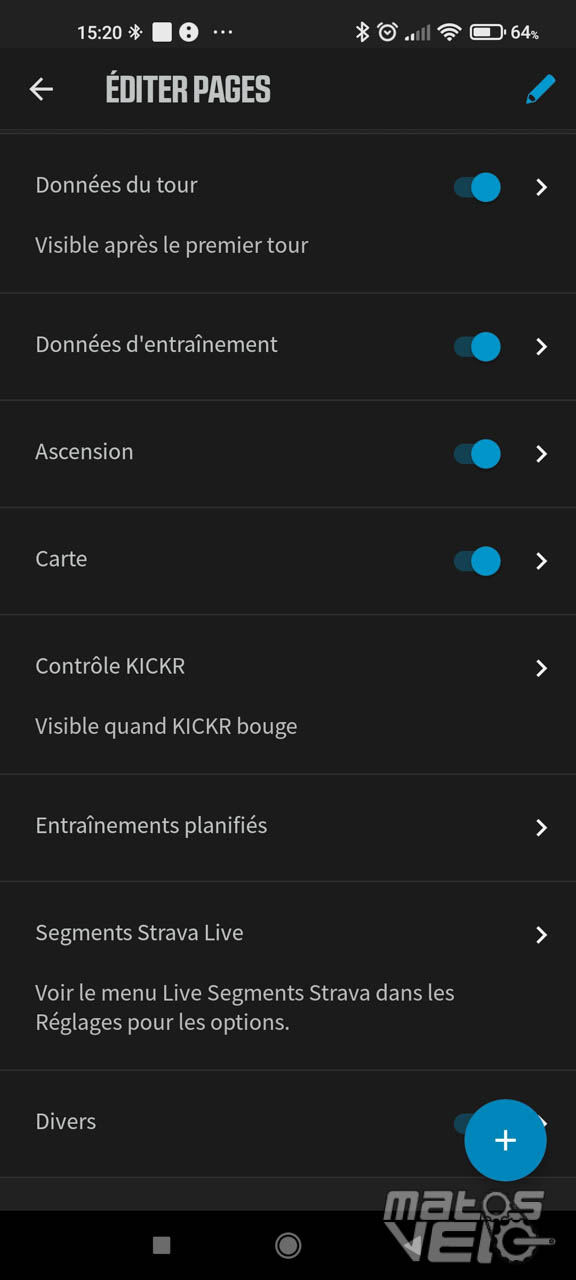The image size is (576, 1280).
Task: Expand Contrôle KICKR with its chevron
Action: pyautogui.click(x=541, y=668)
